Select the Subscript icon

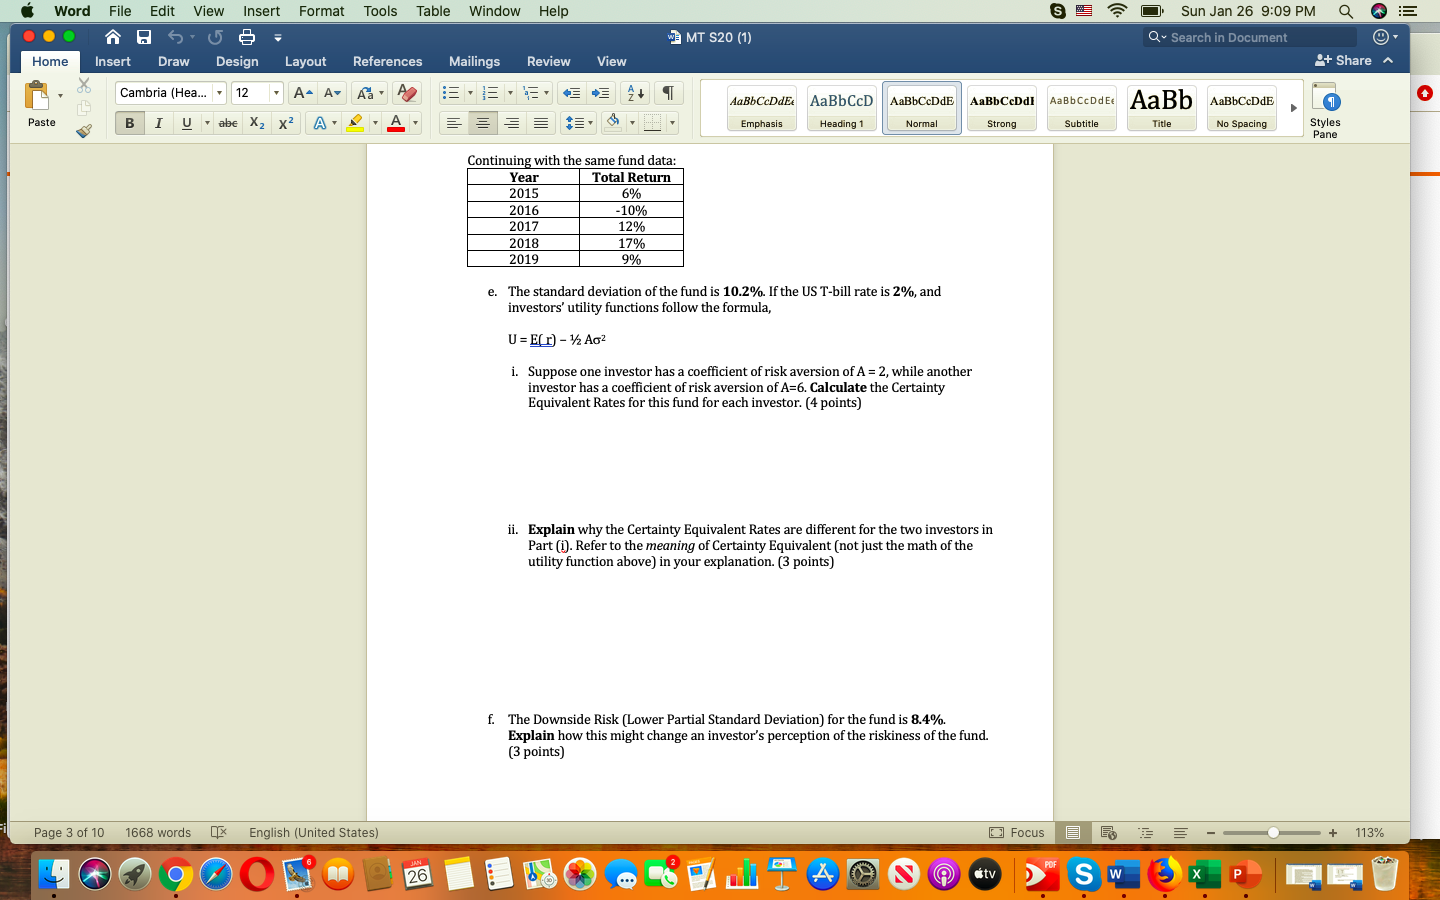pos(255,122)
